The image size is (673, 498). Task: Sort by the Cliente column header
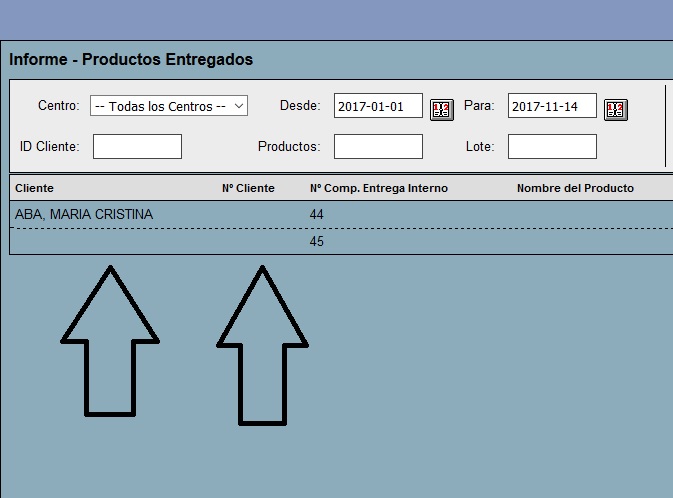tap(34, 188)
